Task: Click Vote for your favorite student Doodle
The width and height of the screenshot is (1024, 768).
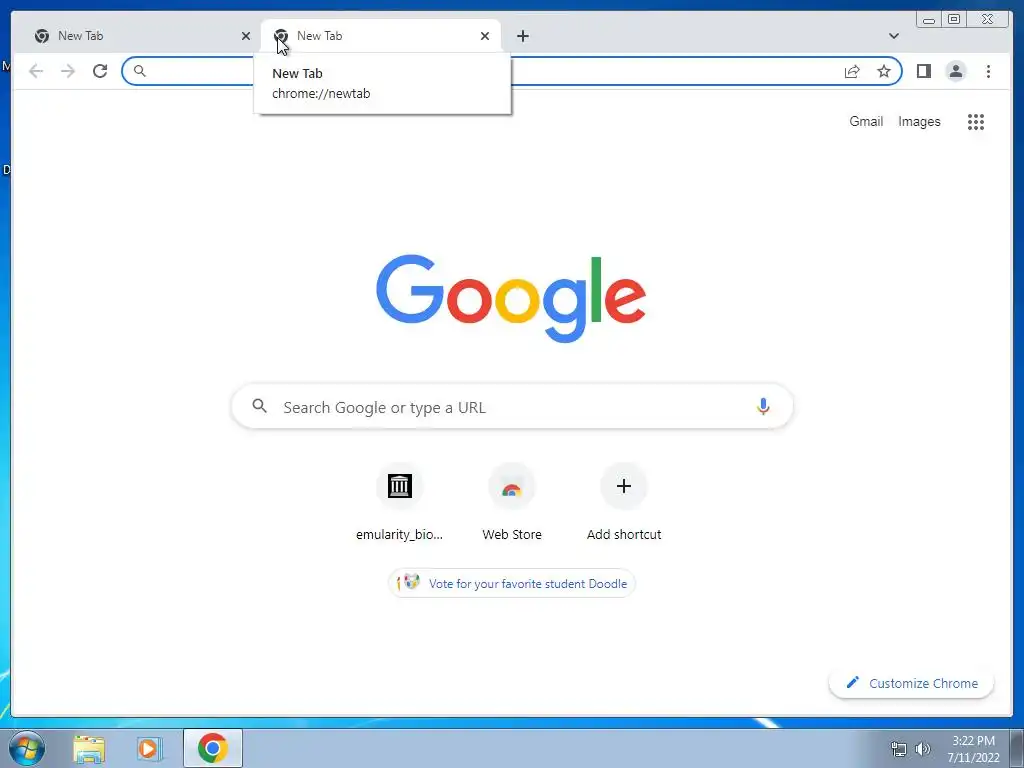Action: pyautogui.click(x=511, y=583)
